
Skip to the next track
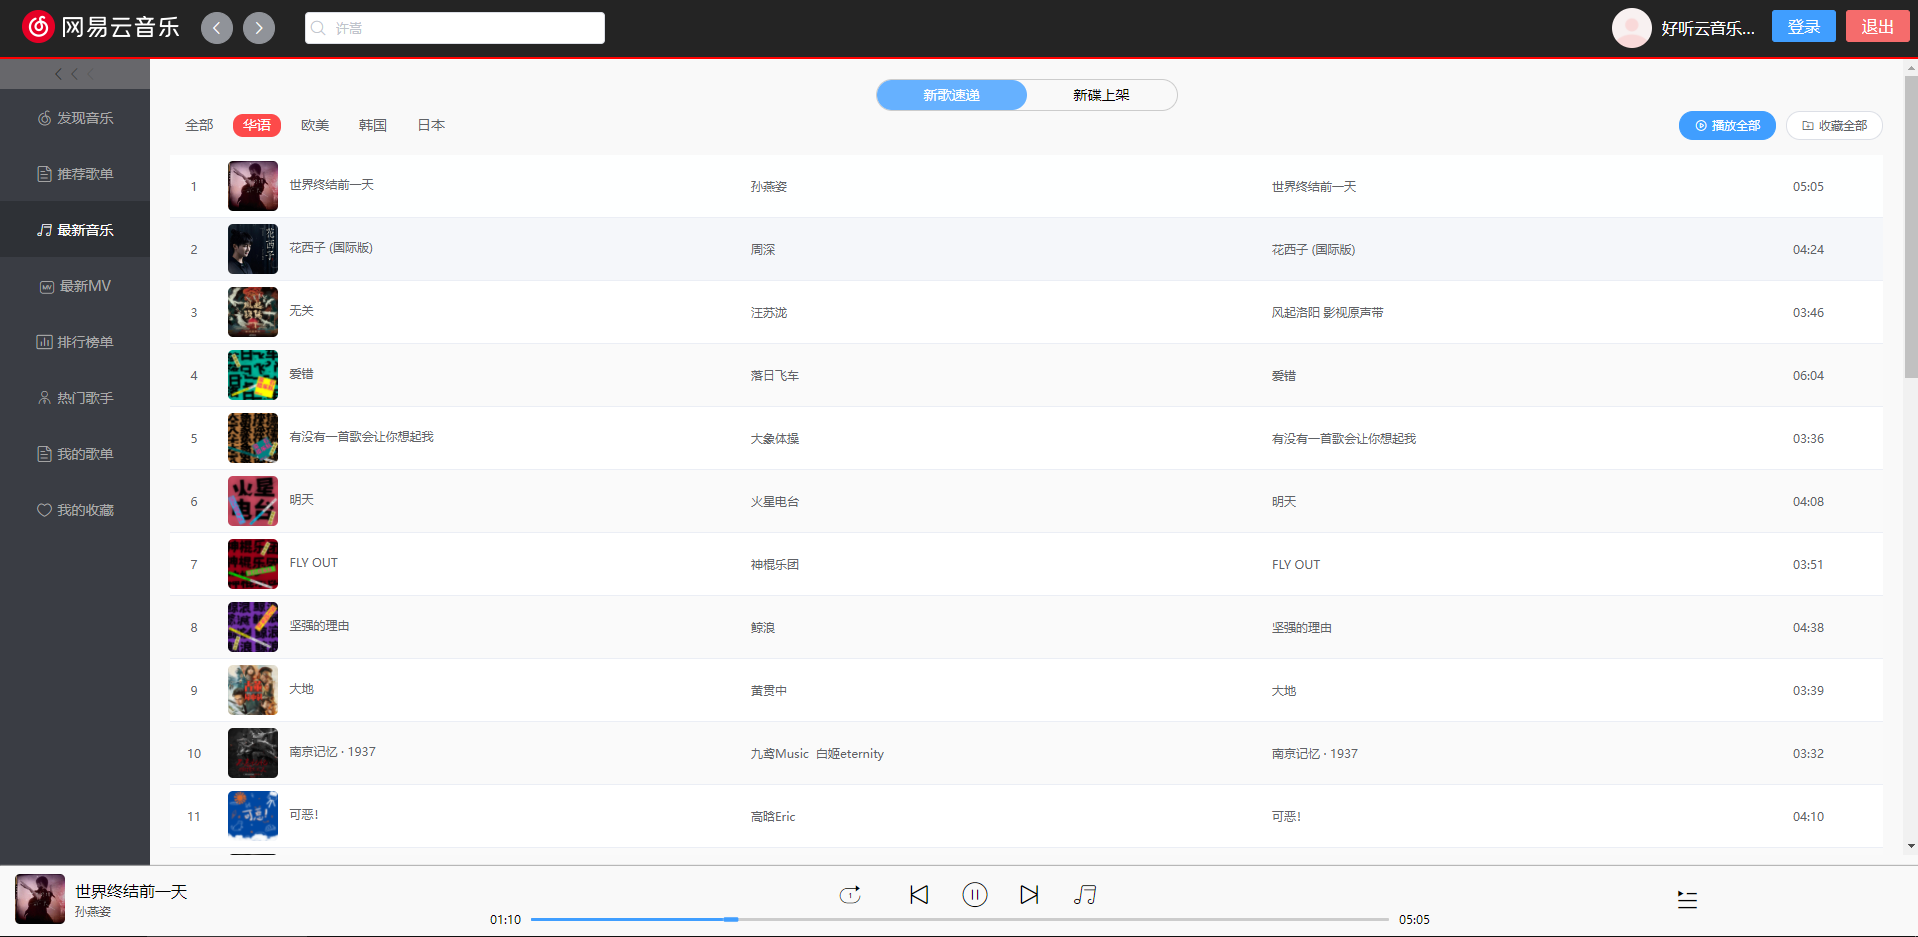coord(1029,894)
